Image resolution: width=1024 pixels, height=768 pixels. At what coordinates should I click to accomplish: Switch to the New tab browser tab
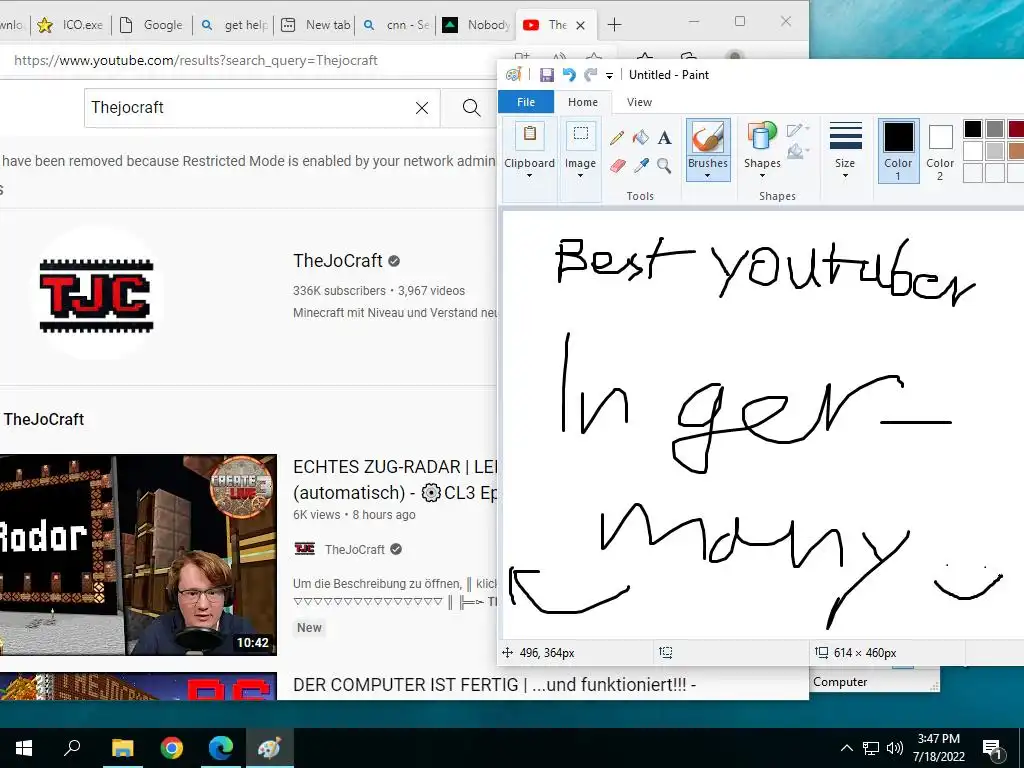[315, 25]
